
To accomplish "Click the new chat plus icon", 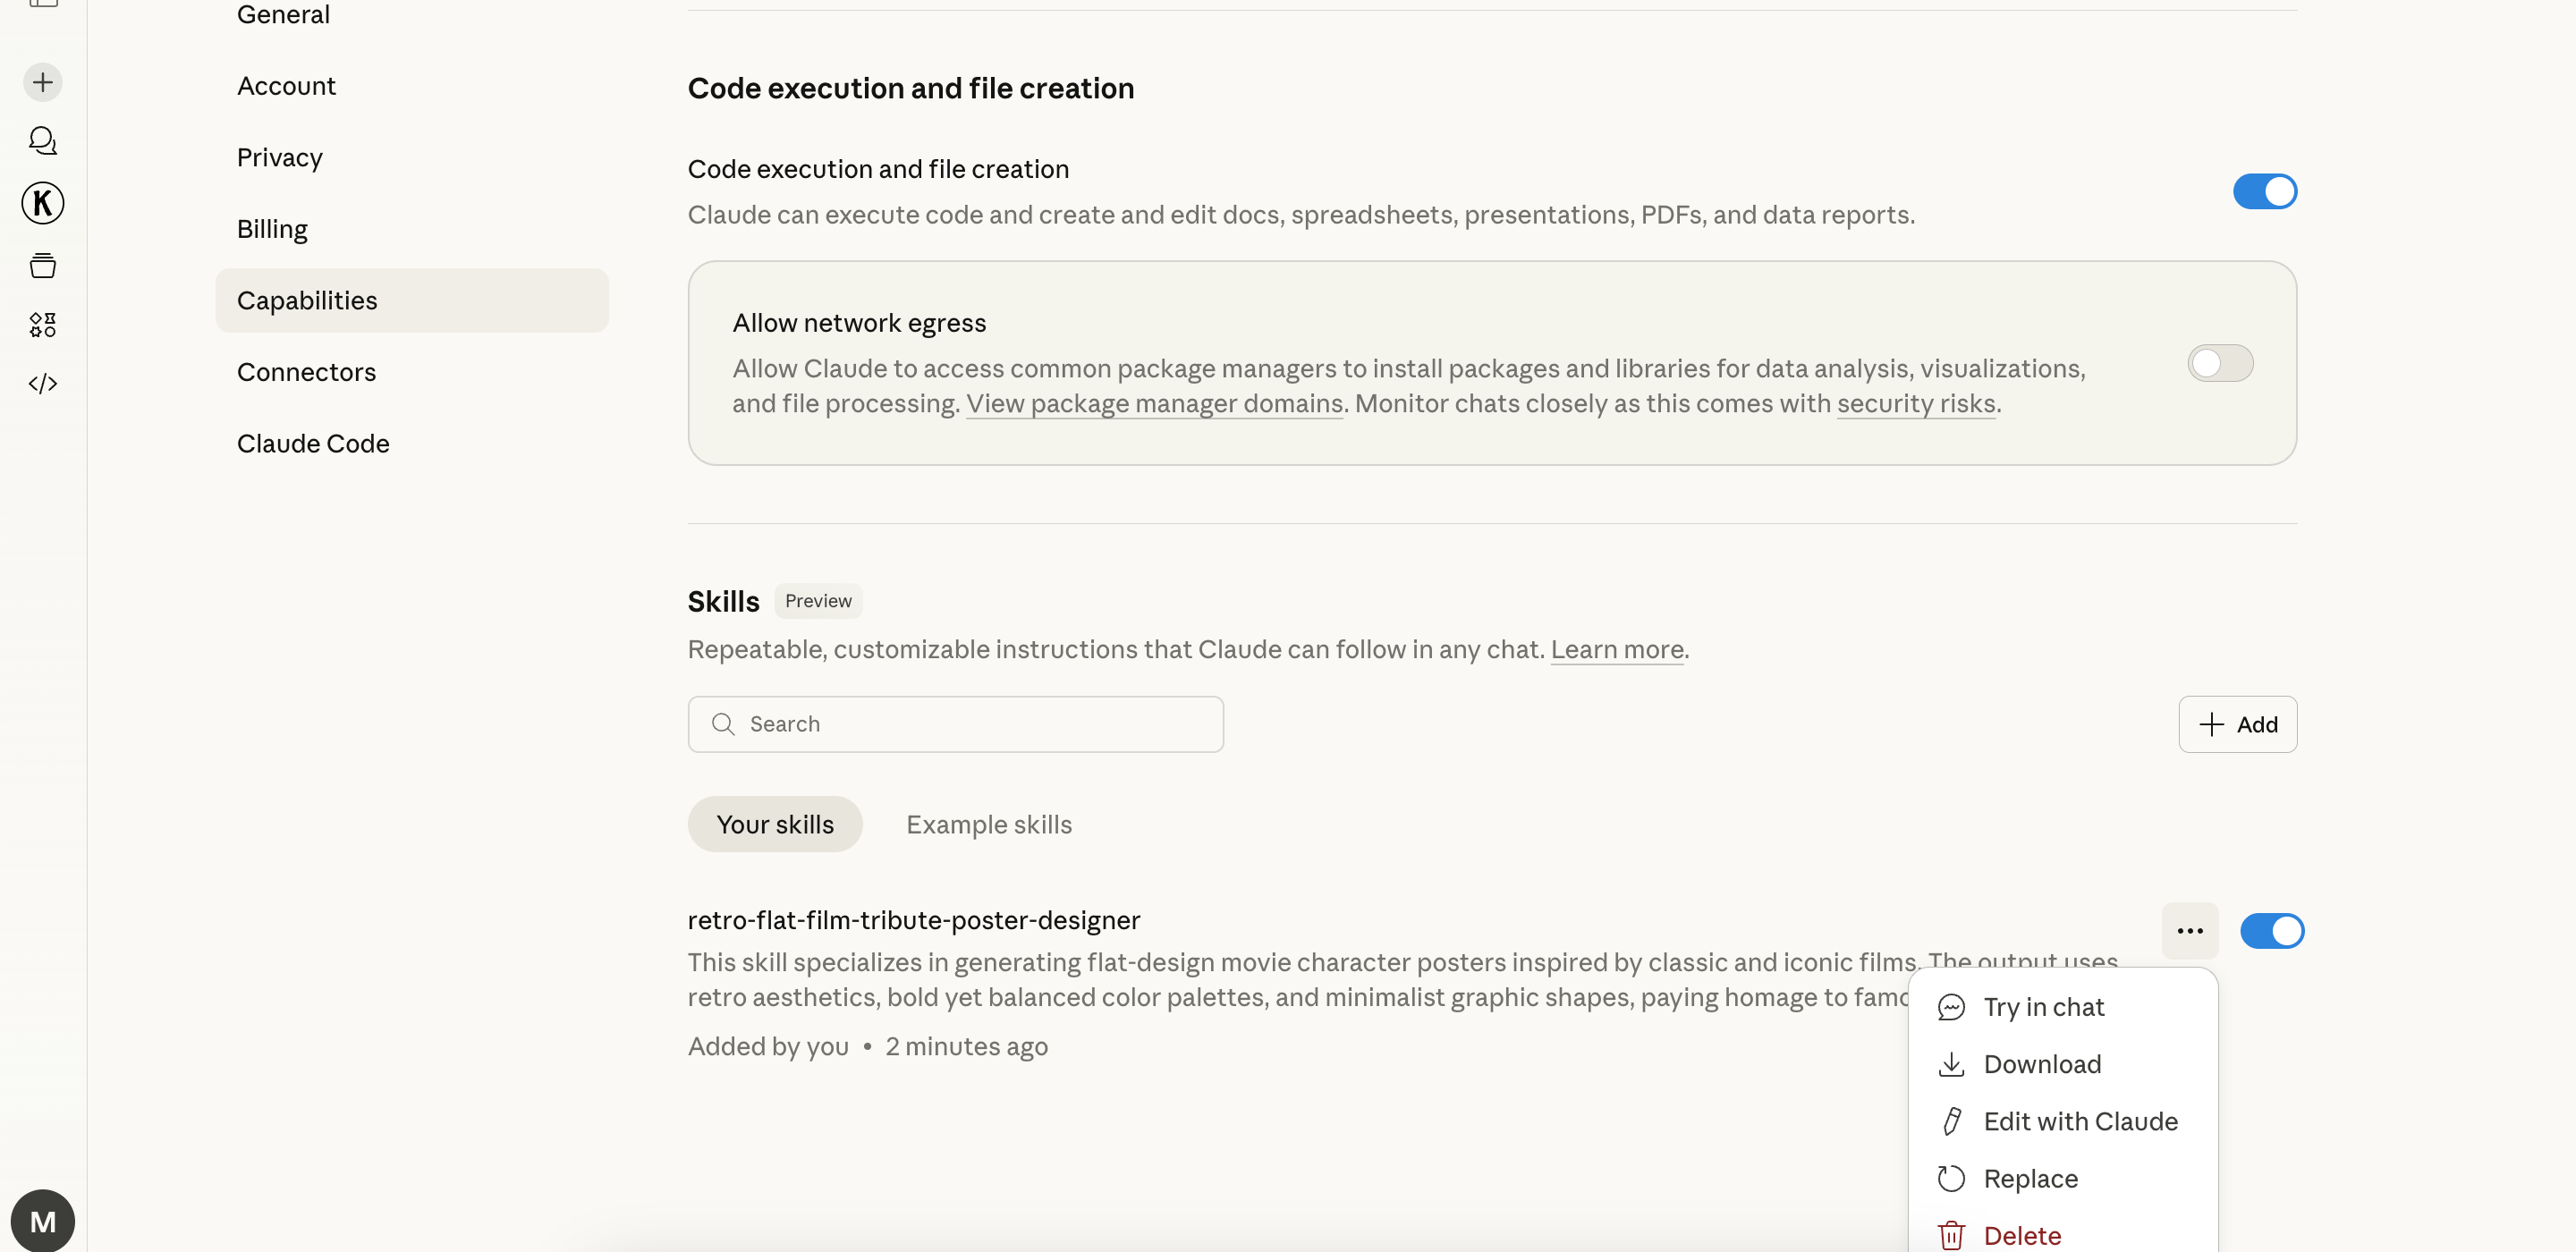I will click(x=43, y=82).
